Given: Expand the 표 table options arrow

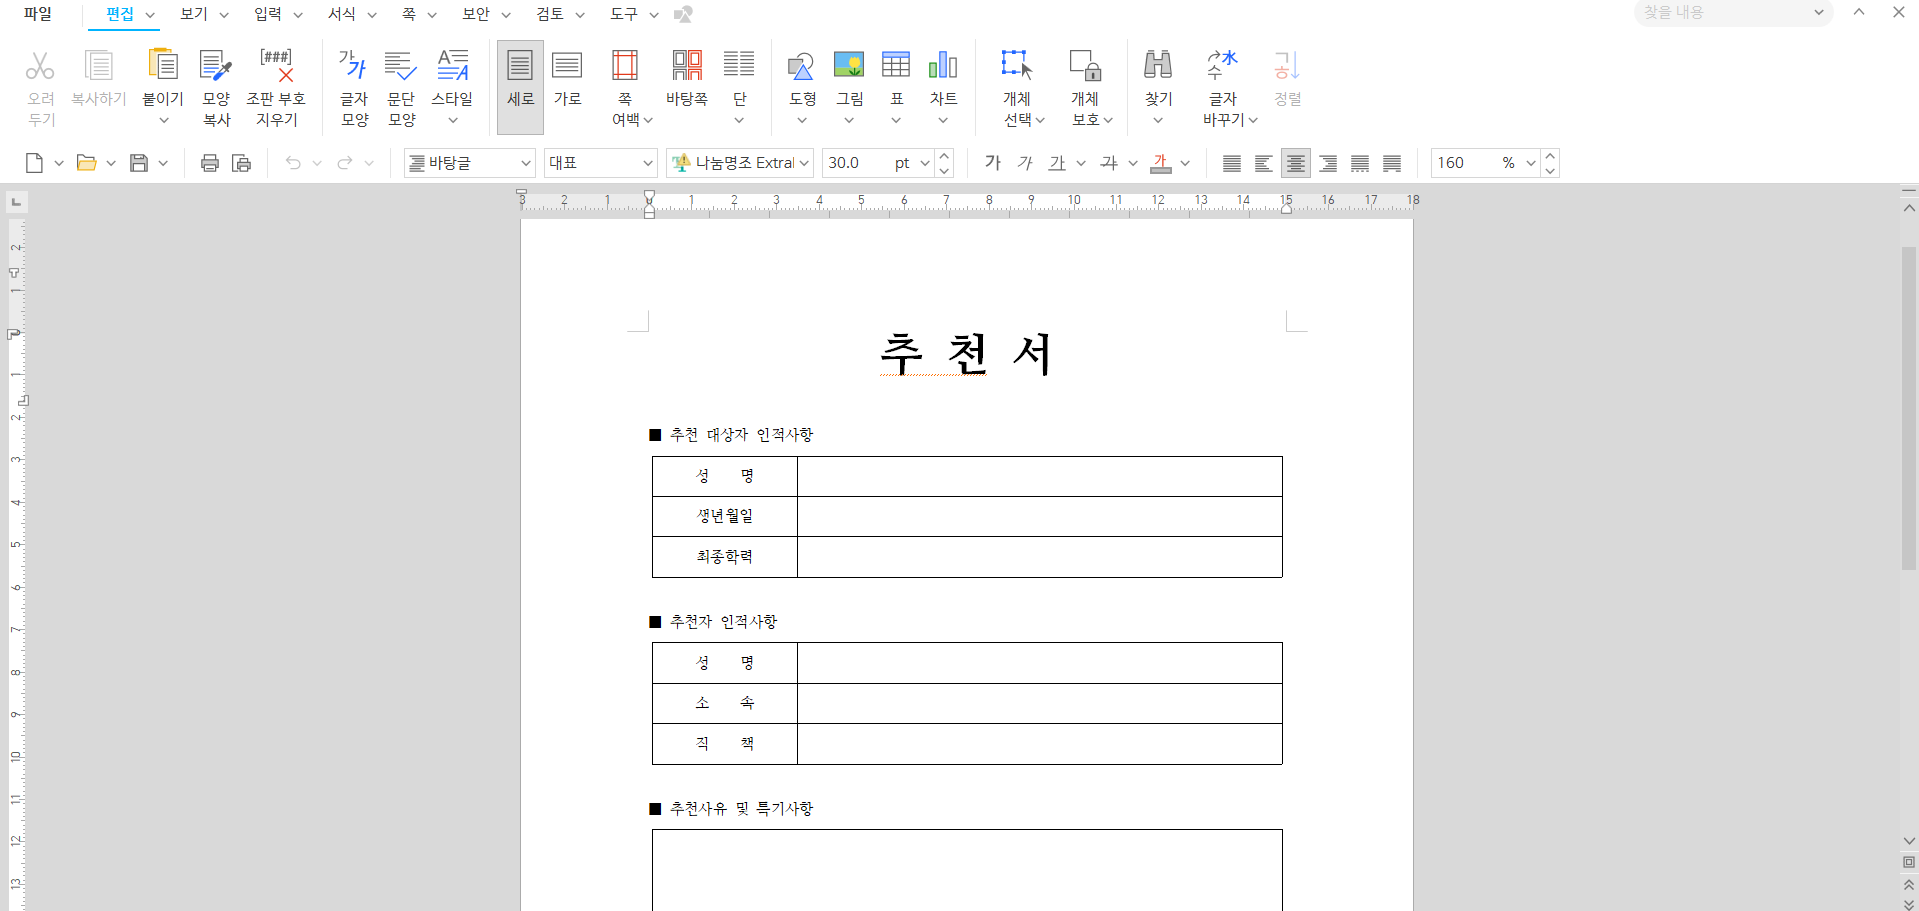Looking at the screenshot, I should click(x=896, y=121).
